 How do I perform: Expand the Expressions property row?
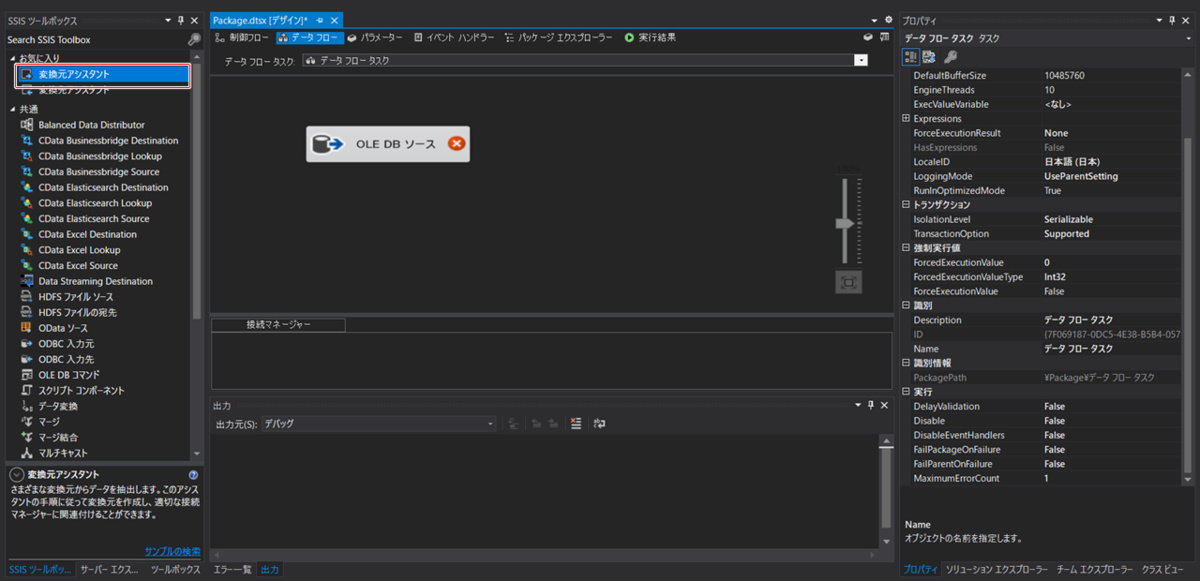click(x=906, y=119)
